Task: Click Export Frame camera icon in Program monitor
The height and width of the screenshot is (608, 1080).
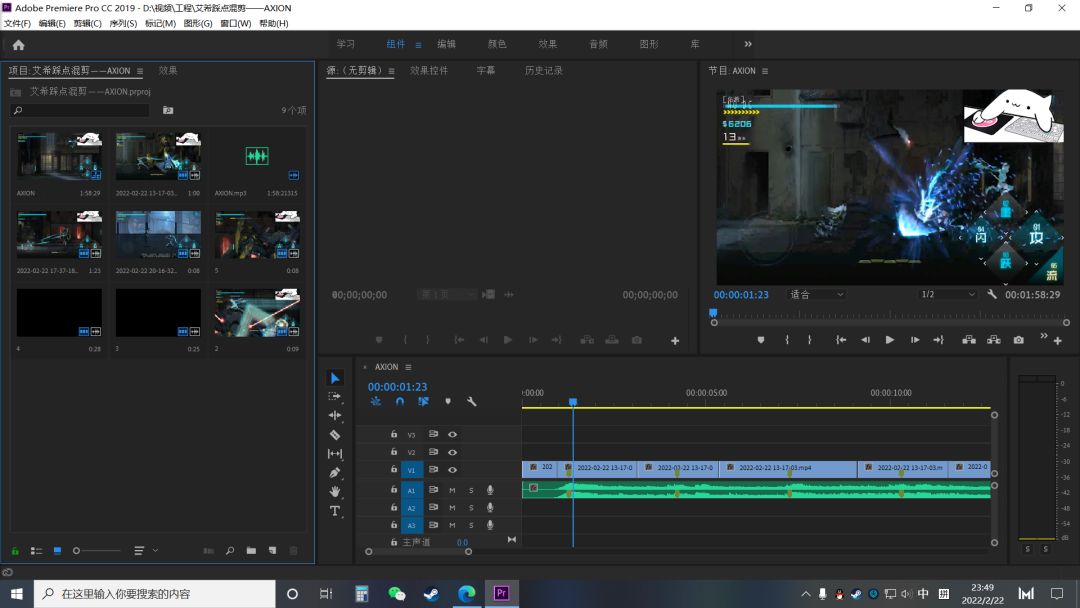Action: pos(1019,339)
